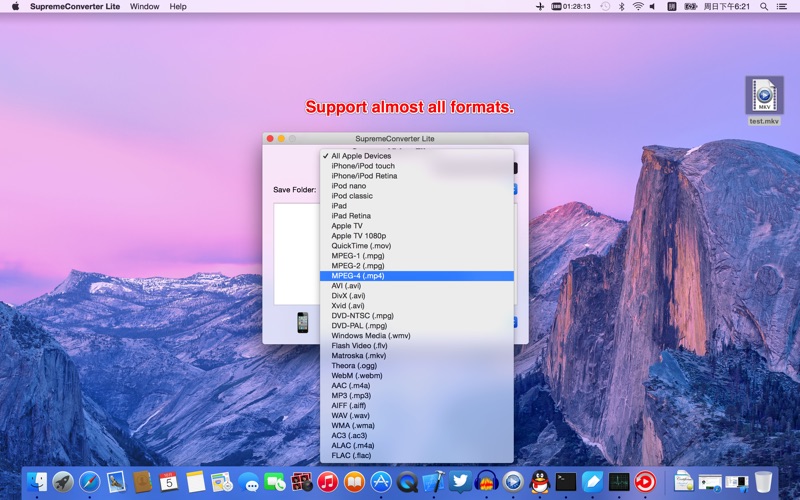Choose iPhone/iPod touch format
Image resolution: width=800 pixels, height=500 pixels.
(416, 166)
